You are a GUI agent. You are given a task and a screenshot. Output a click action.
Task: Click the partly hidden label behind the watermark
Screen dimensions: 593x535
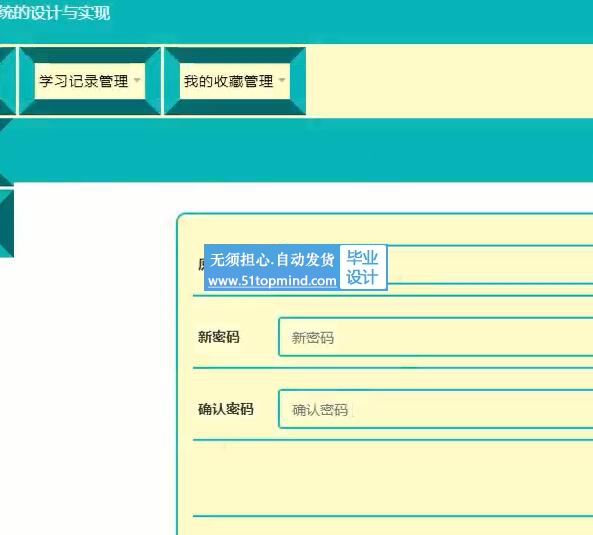click(x=201, y=265)
